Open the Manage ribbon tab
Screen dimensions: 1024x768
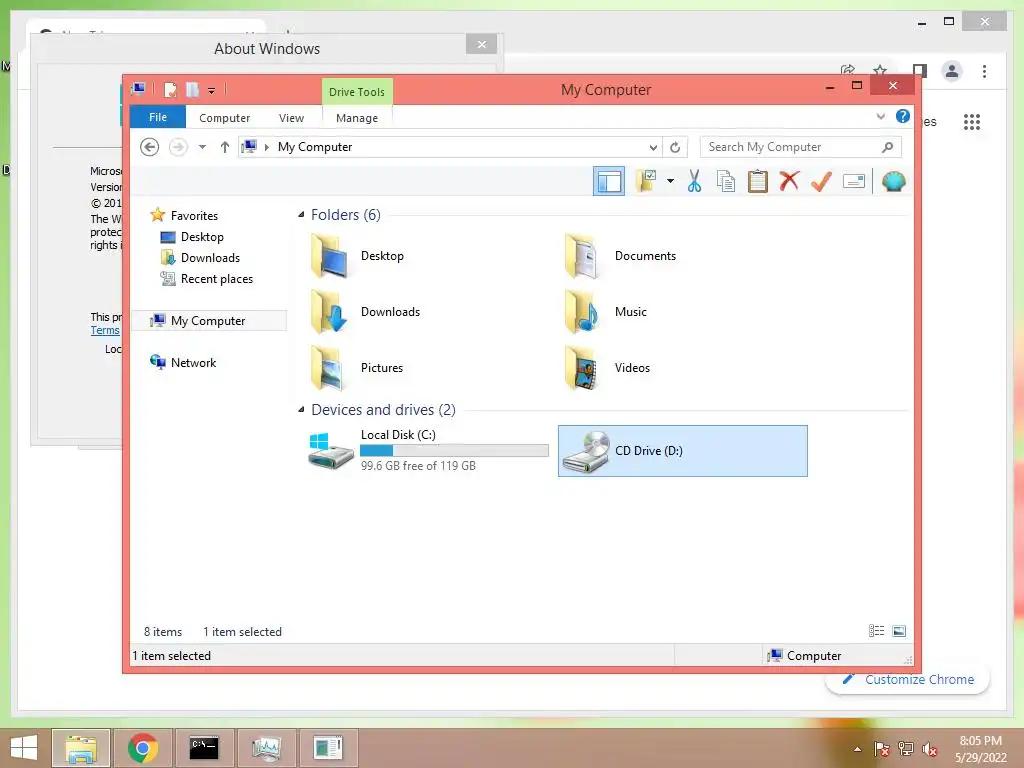pyautogui.click(x=357, y=118)
